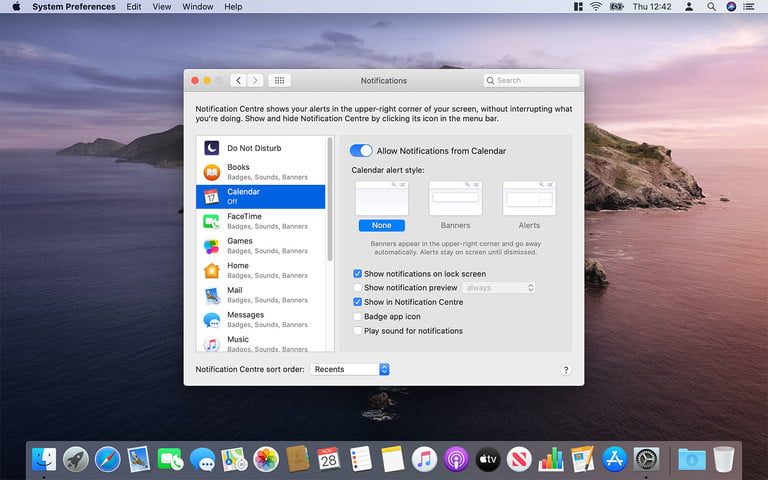Uncheck Show notifications on lock screen

(x=358, y=274)
